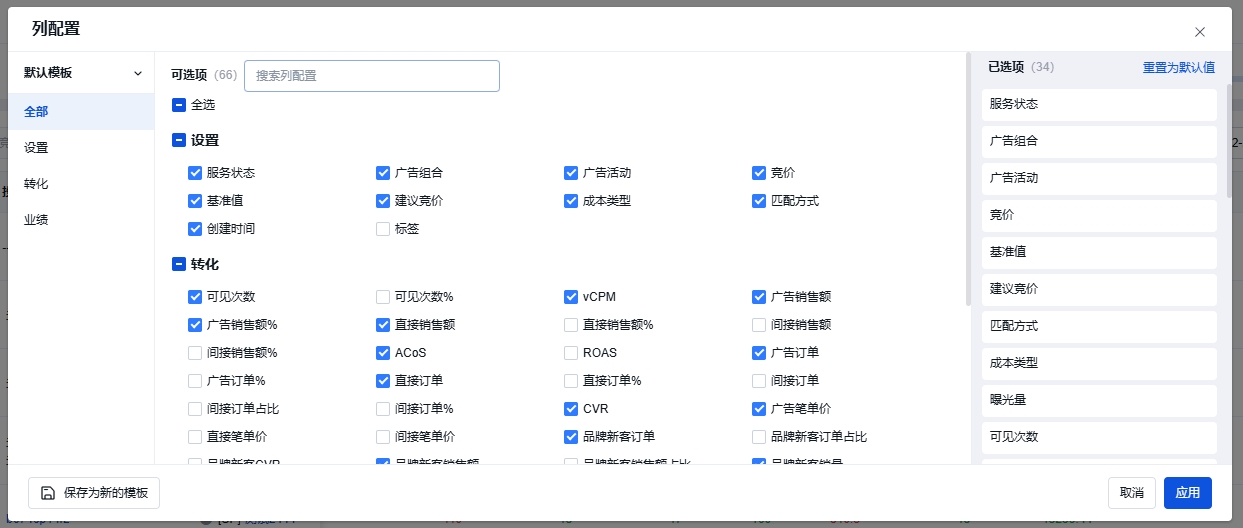Image resolution: width=1243 pixels, height=528 pixels.
Task: Click the 应用 apply button
Action: [1187, 493]
